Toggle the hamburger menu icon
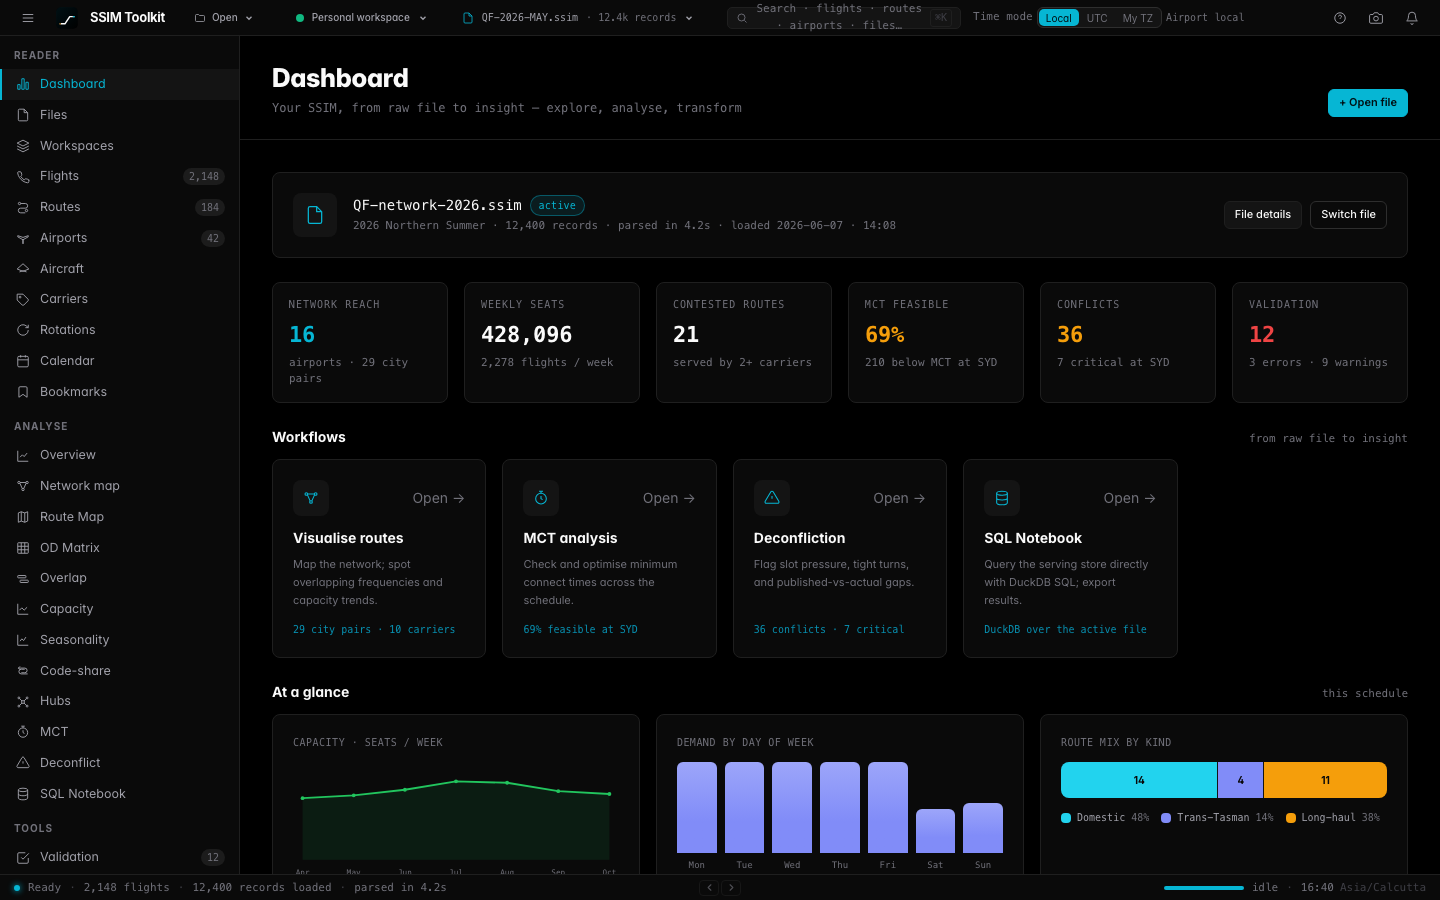Image resolution: width=1440 pixels, height=900 pixels. coord(28,18)
